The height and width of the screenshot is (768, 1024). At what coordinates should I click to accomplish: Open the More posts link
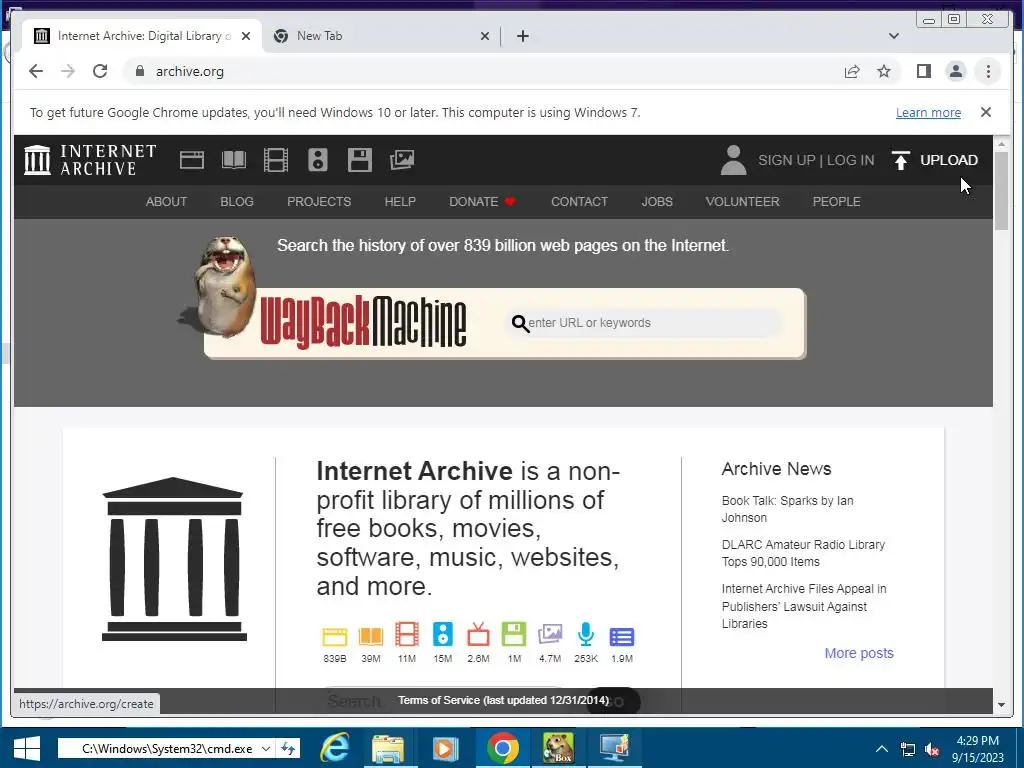pos(859,653)
